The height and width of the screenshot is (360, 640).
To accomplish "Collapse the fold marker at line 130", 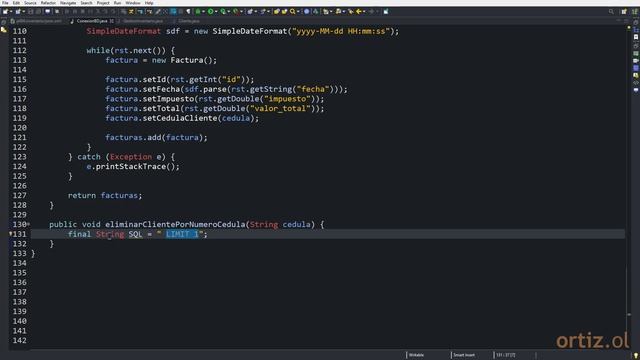I will pyautogui.click(x=29, y=224).
